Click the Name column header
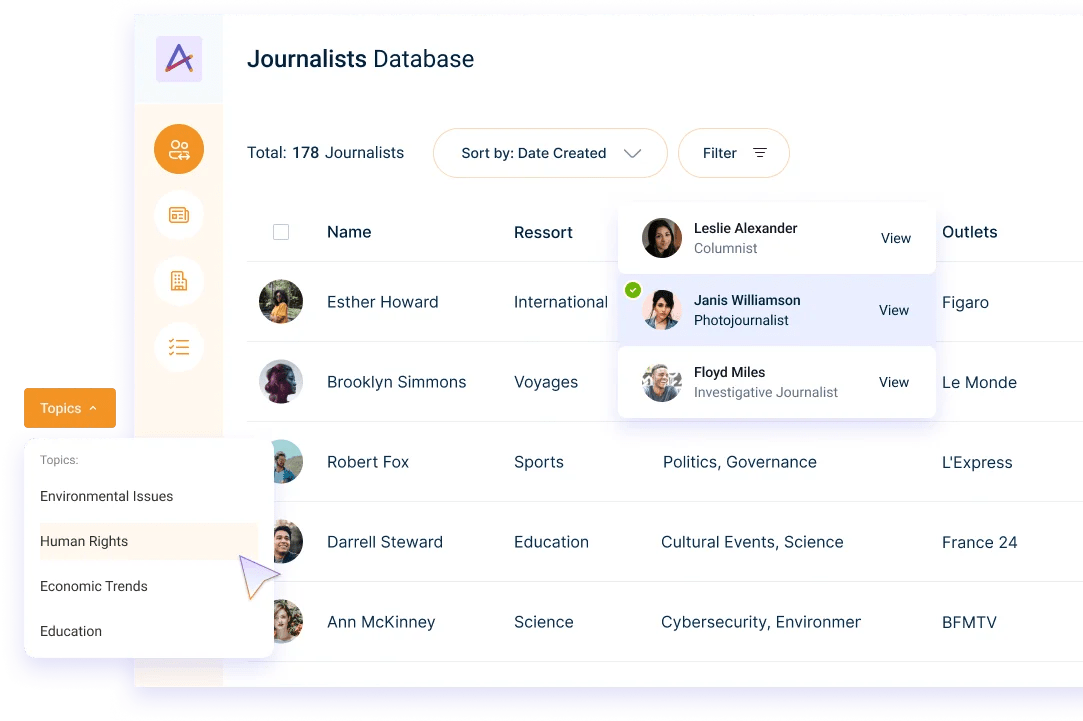 click(x=349, y=232)
